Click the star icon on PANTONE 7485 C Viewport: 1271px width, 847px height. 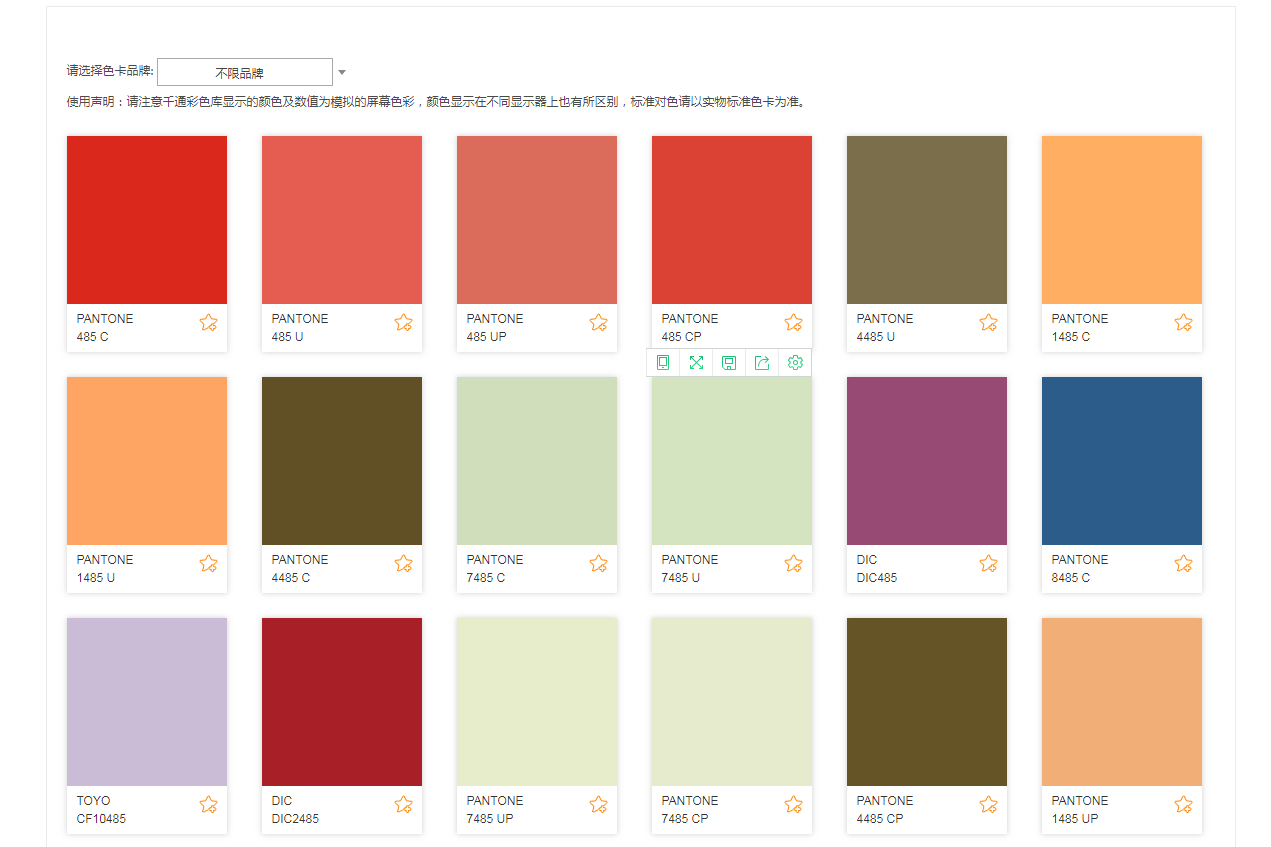pyautogui.click(x=598, y=563)
